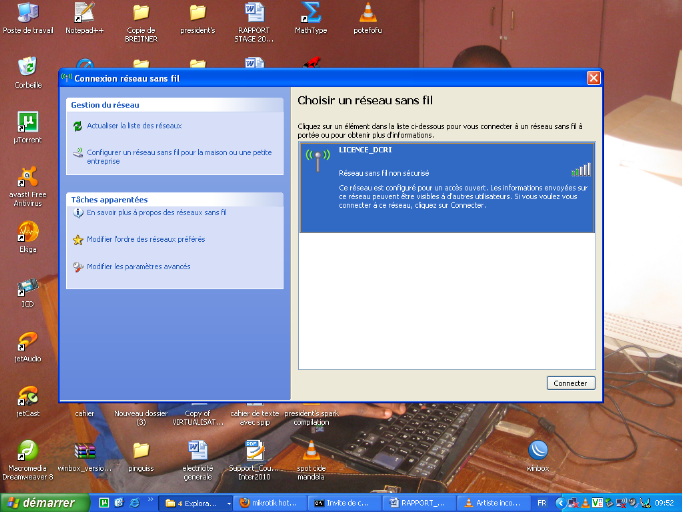Open Modifier les paramètres avancés
Viewport: 682px width, 512px height.
(x=138, y=267)
